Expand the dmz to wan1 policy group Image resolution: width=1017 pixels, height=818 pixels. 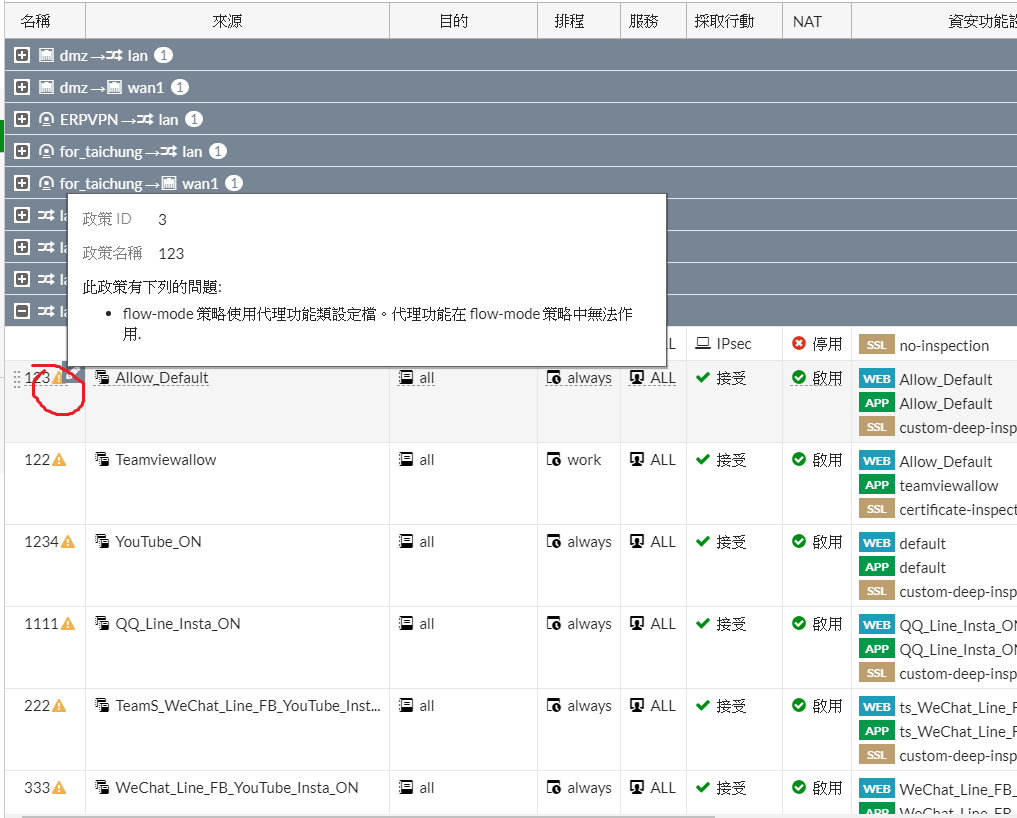[x=22, y=87]
